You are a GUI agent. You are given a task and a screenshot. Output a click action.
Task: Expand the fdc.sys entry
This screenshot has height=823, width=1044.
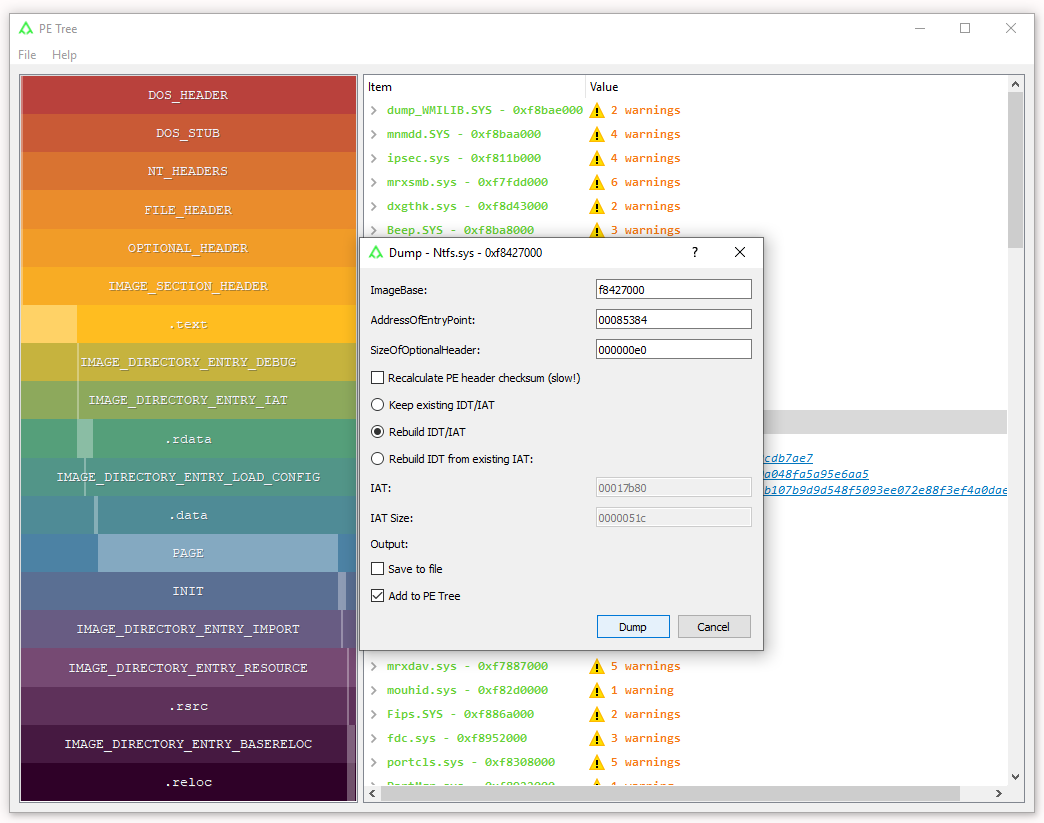374,738
